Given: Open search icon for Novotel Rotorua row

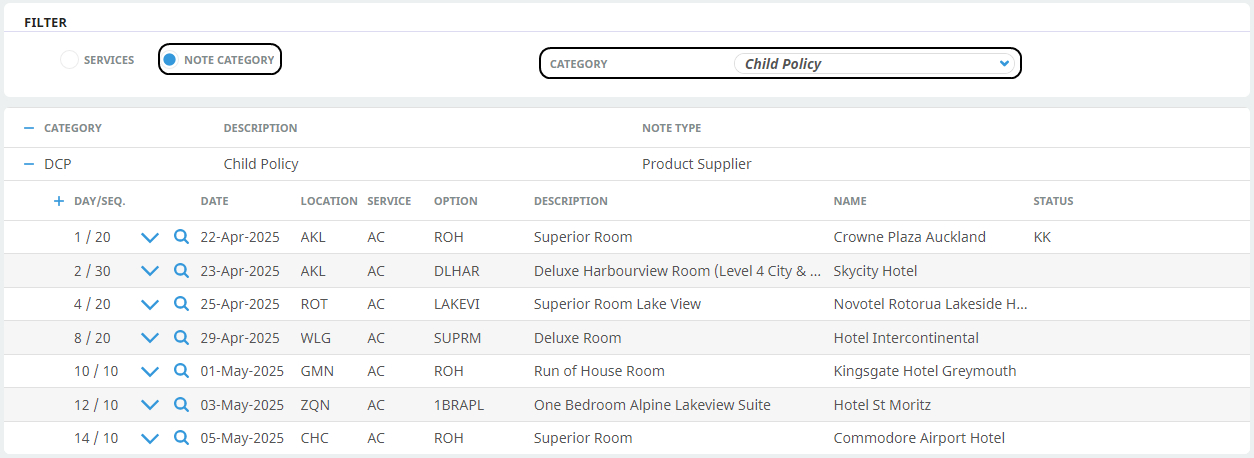Looking at the screenshot, I should [x=181, y=304].
